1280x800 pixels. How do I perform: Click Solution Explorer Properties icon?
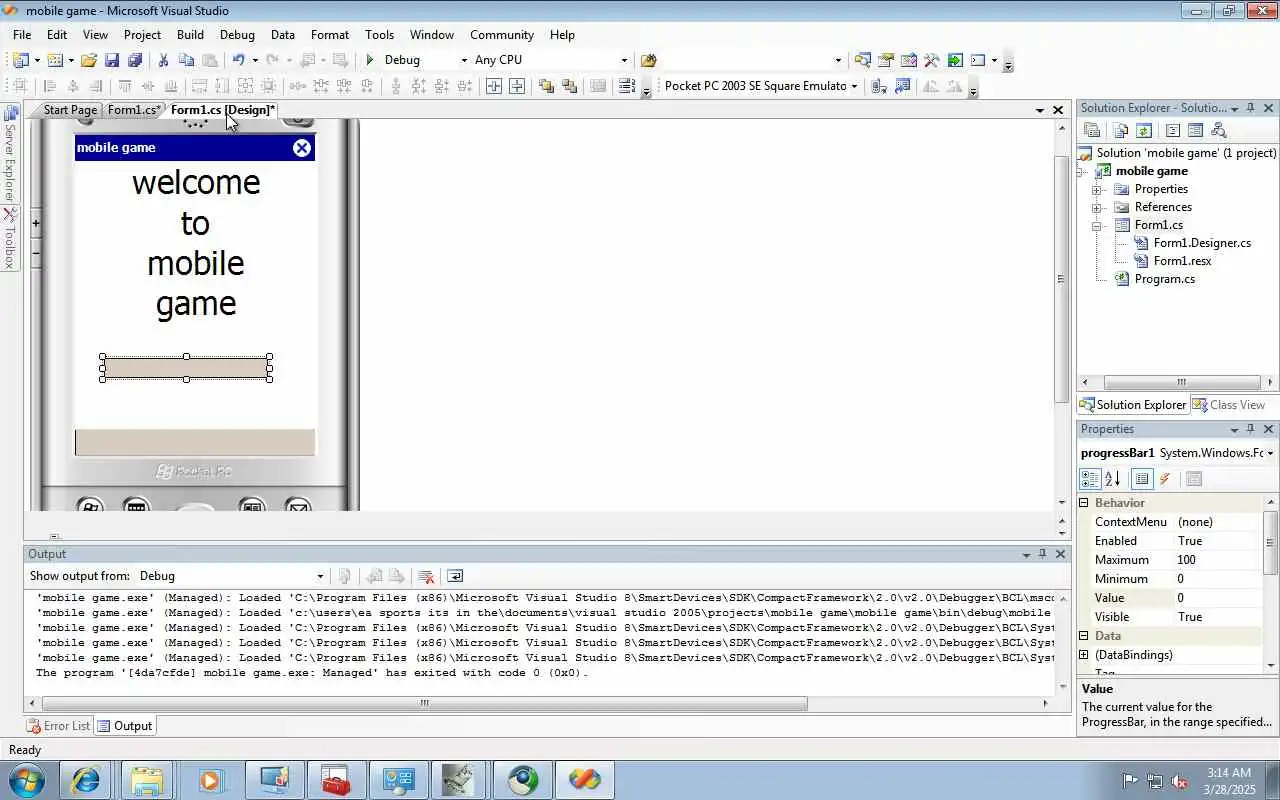[1092, 130]
